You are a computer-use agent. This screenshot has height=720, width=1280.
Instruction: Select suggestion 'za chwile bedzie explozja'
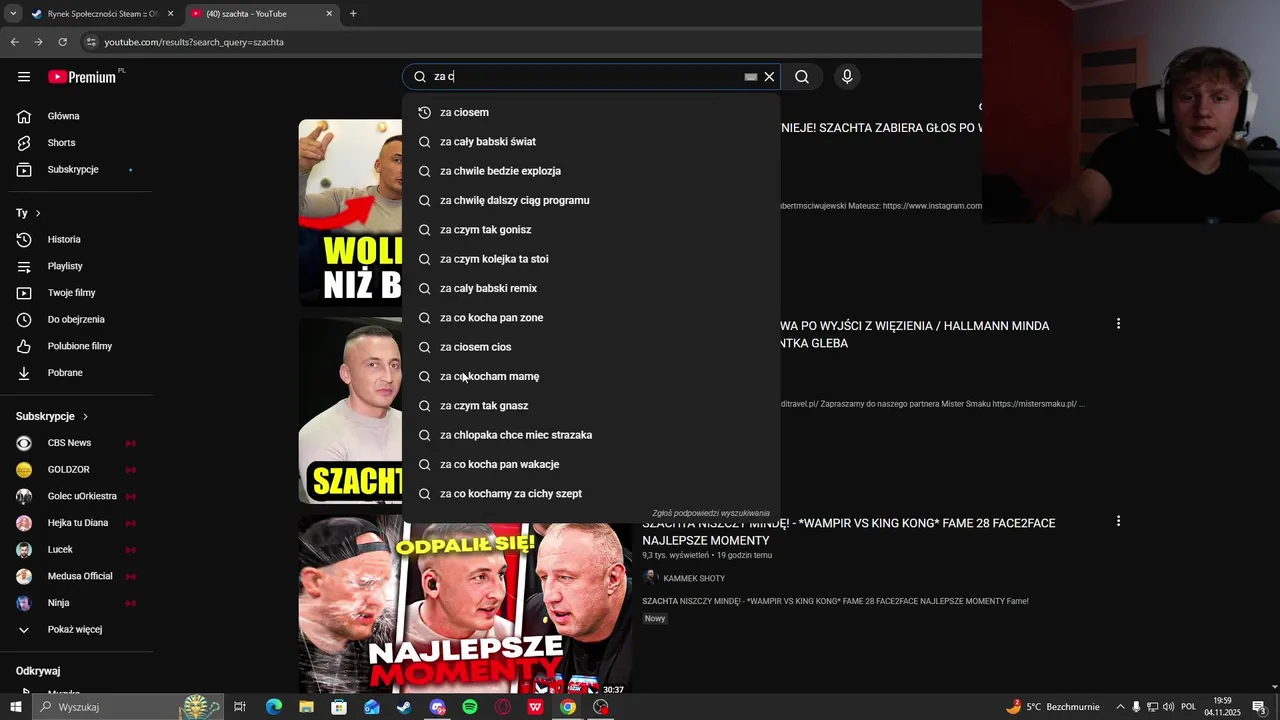pyautogui.click(x=590, y=171)
